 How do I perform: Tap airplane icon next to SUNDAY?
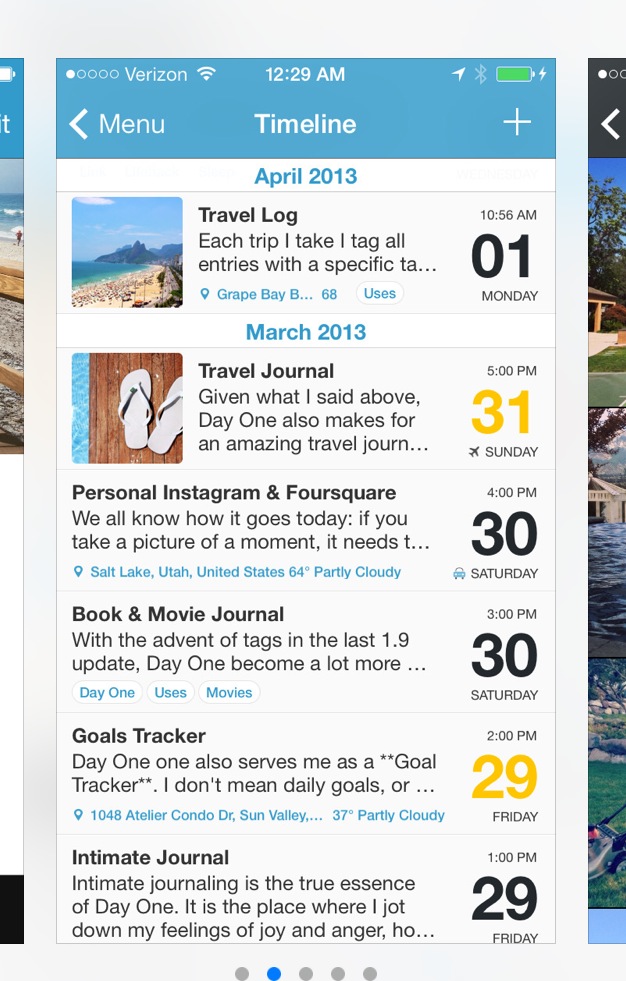pyautogui.click(x=475, y=451)
